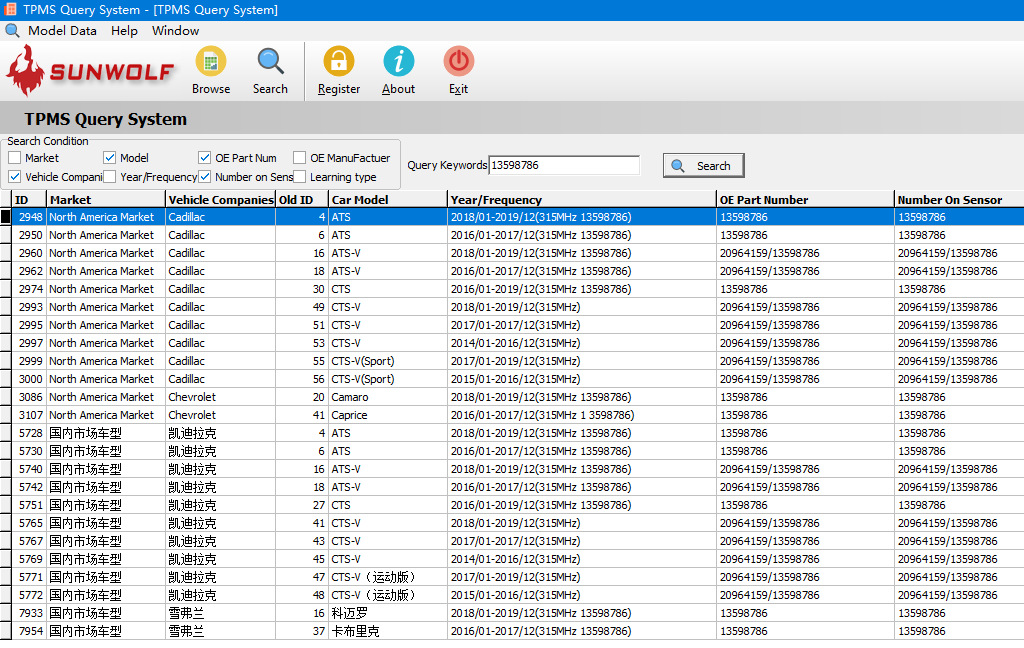Open the Window menu

(175, 31)
